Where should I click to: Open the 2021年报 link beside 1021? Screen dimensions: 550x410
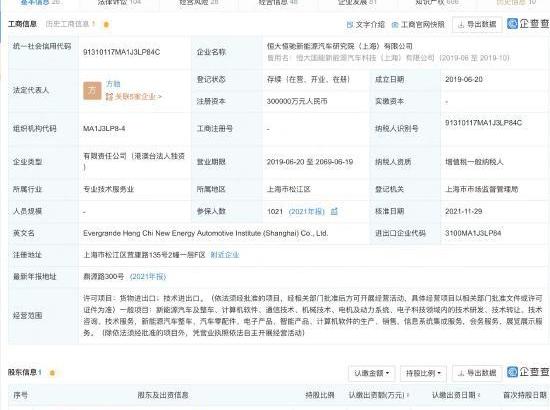306,211
